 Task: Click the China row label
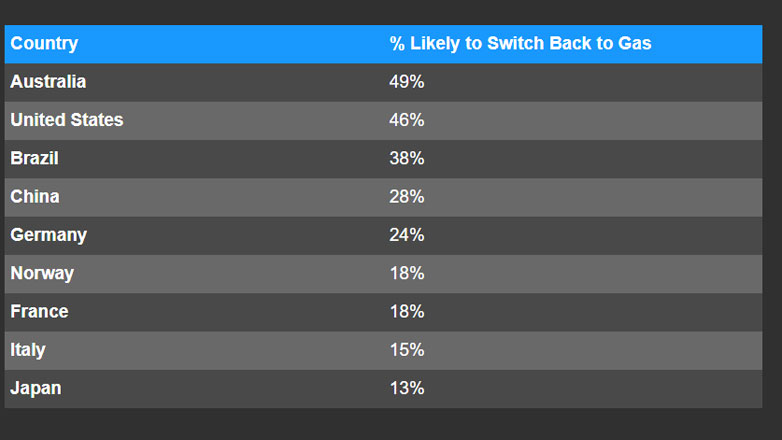(x=35, y=197)
